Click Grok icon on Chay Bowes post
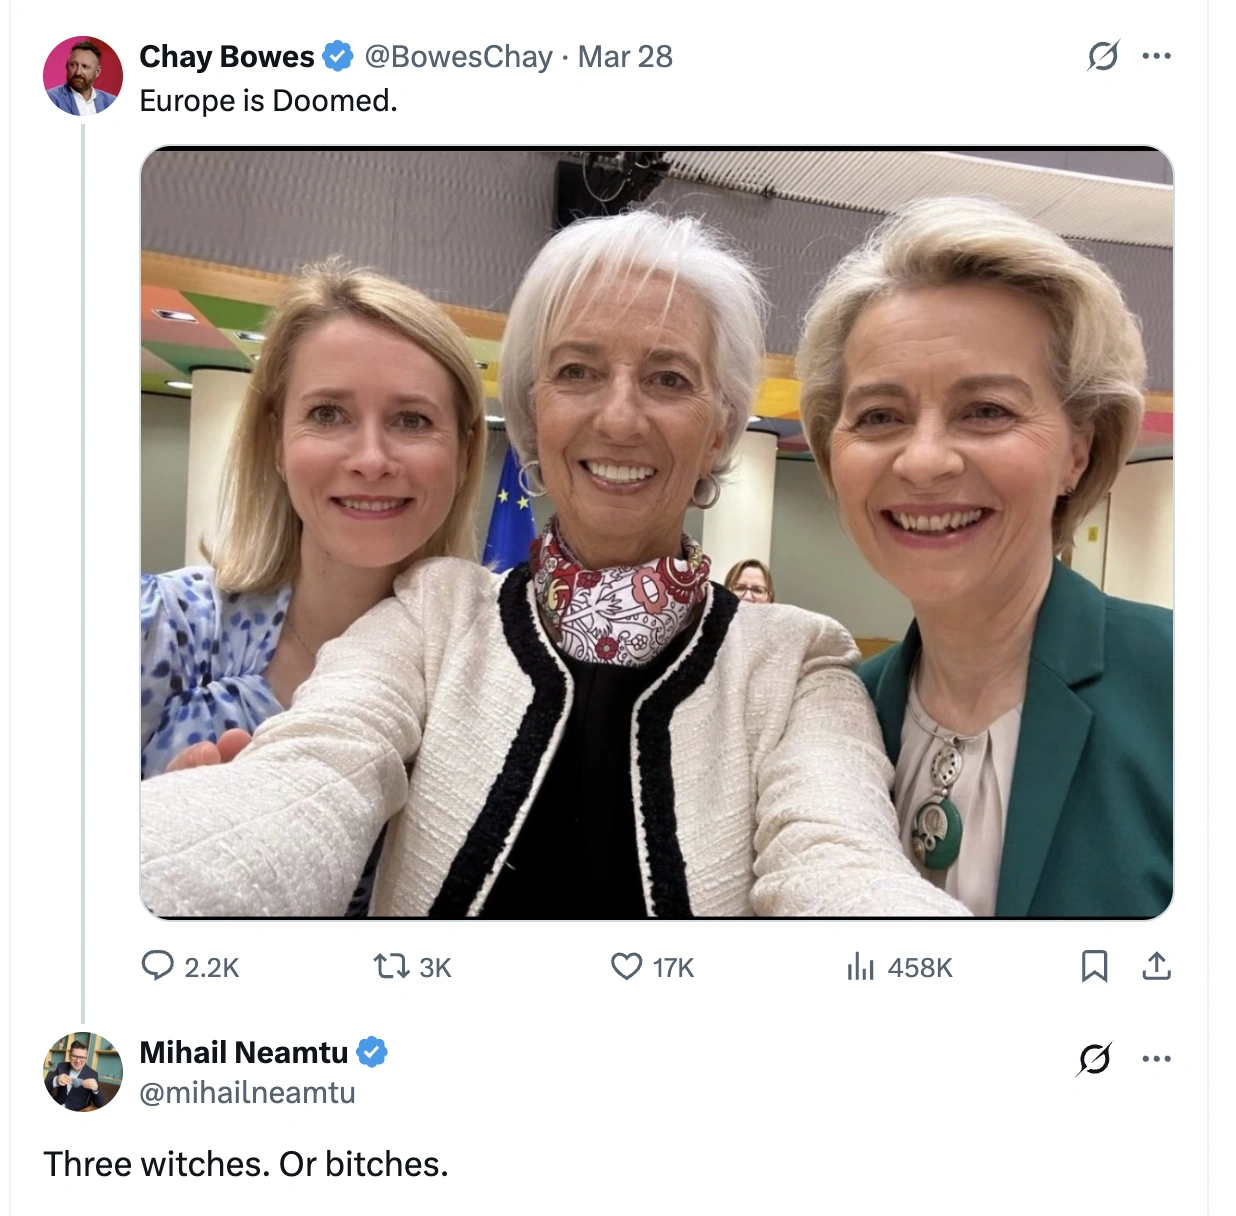 (1102, 56)
